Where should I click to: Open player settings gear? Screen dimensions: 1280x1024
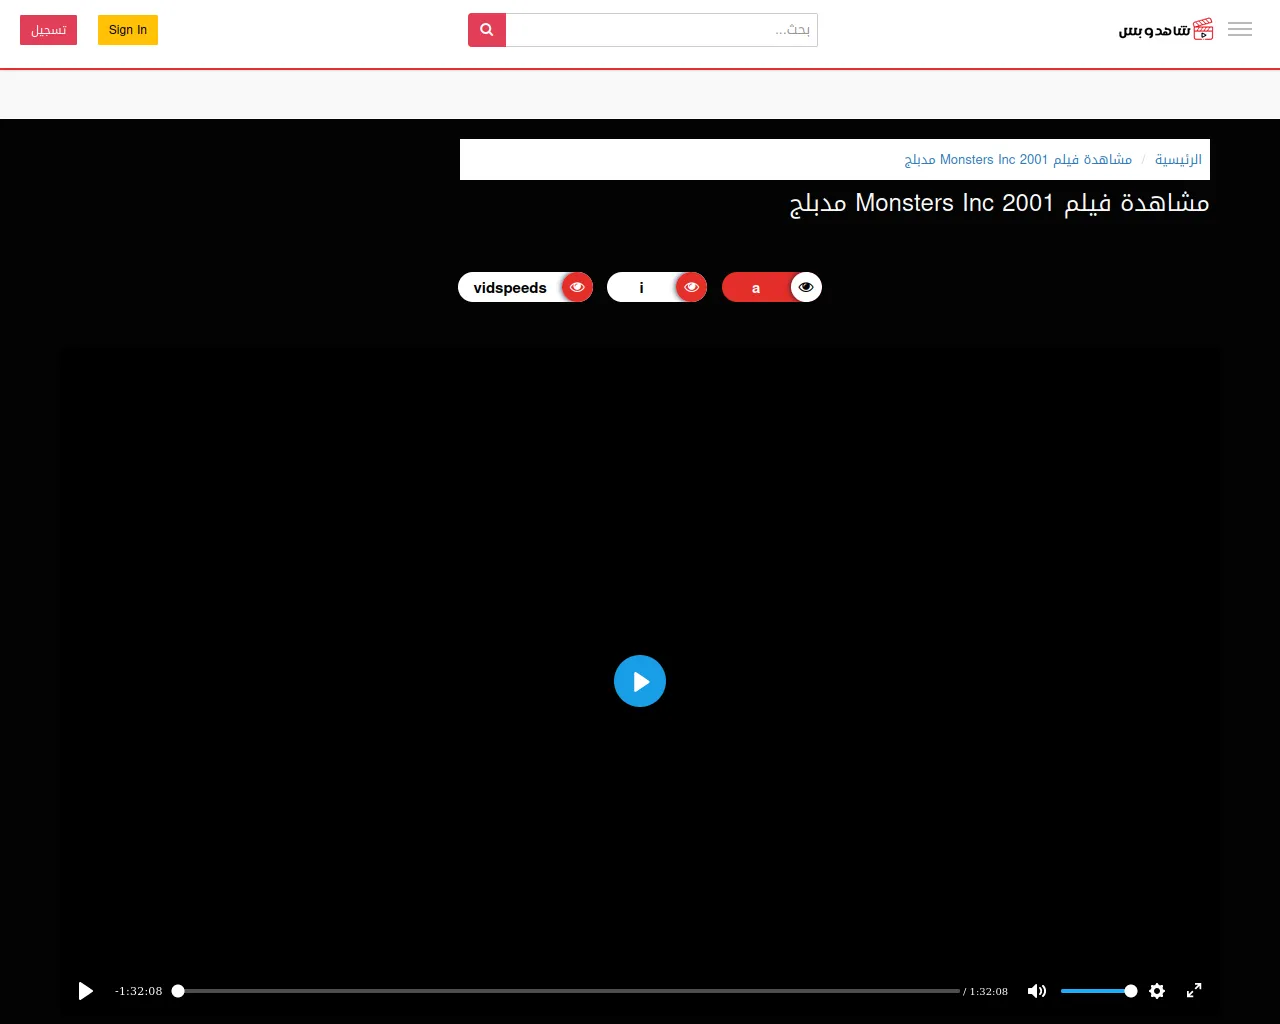click(x=1157, y=991)
